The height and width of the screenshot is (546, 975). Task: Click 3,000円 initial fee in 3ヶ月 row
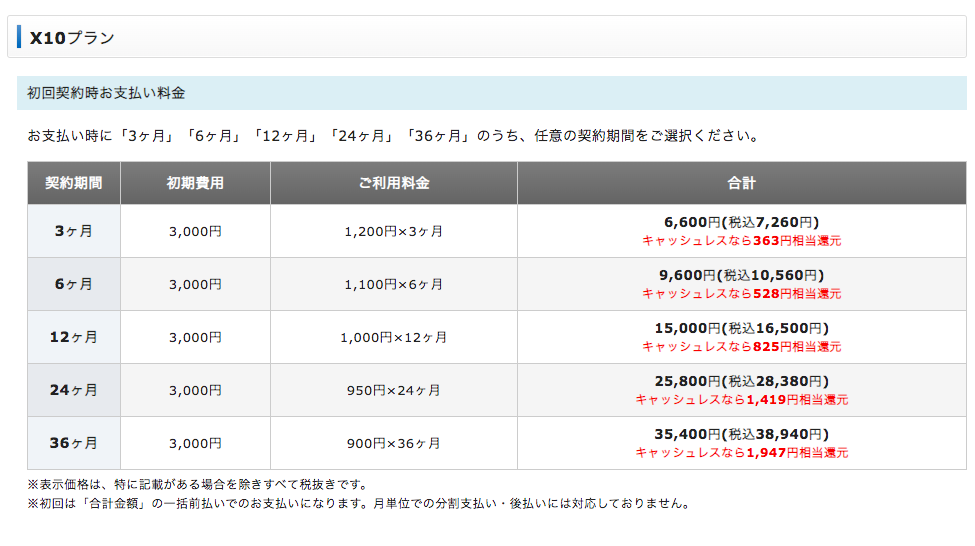pyautogui.click(x=195, y=231)
